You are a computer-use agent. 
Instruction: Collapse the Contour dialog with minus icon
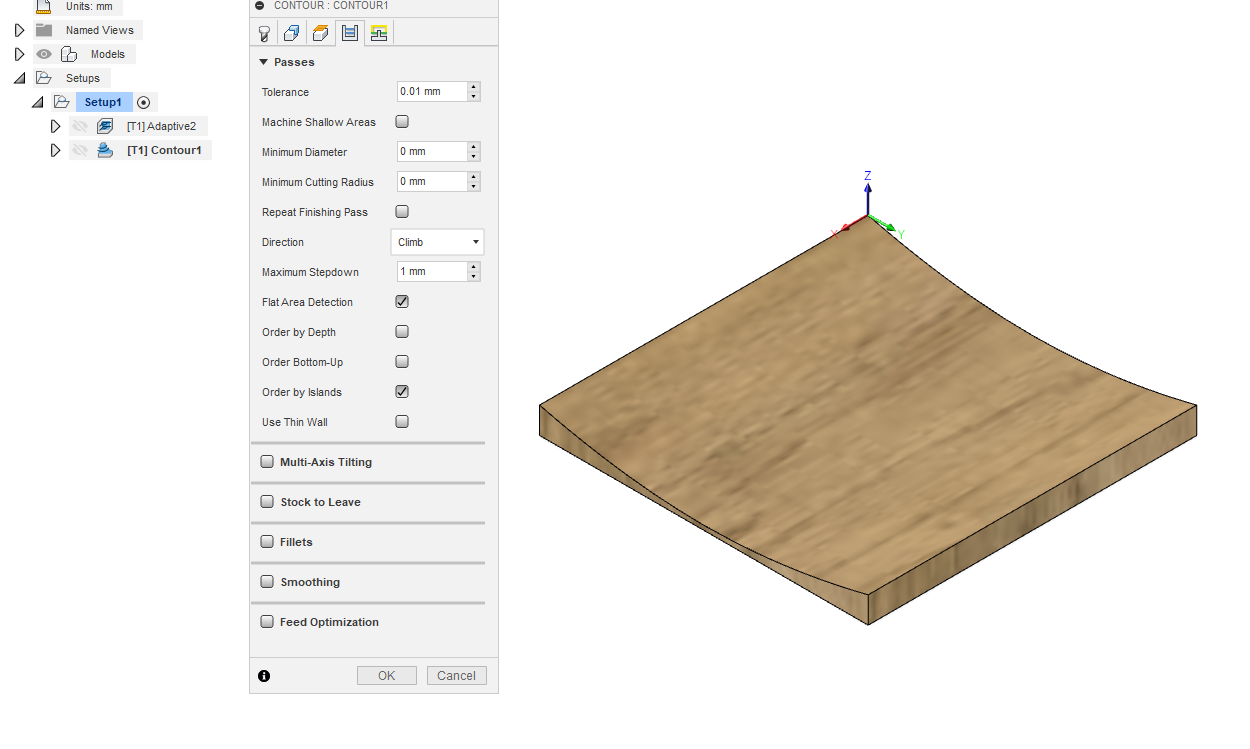pos(260,5)
